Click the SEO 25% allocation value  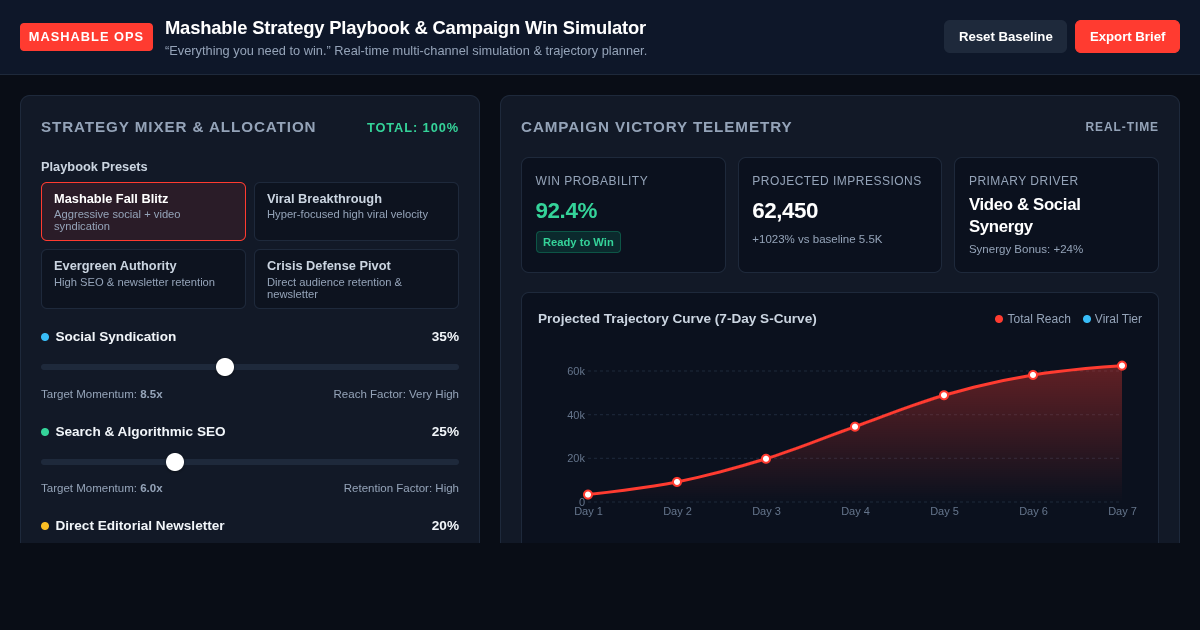click(445, 432)
